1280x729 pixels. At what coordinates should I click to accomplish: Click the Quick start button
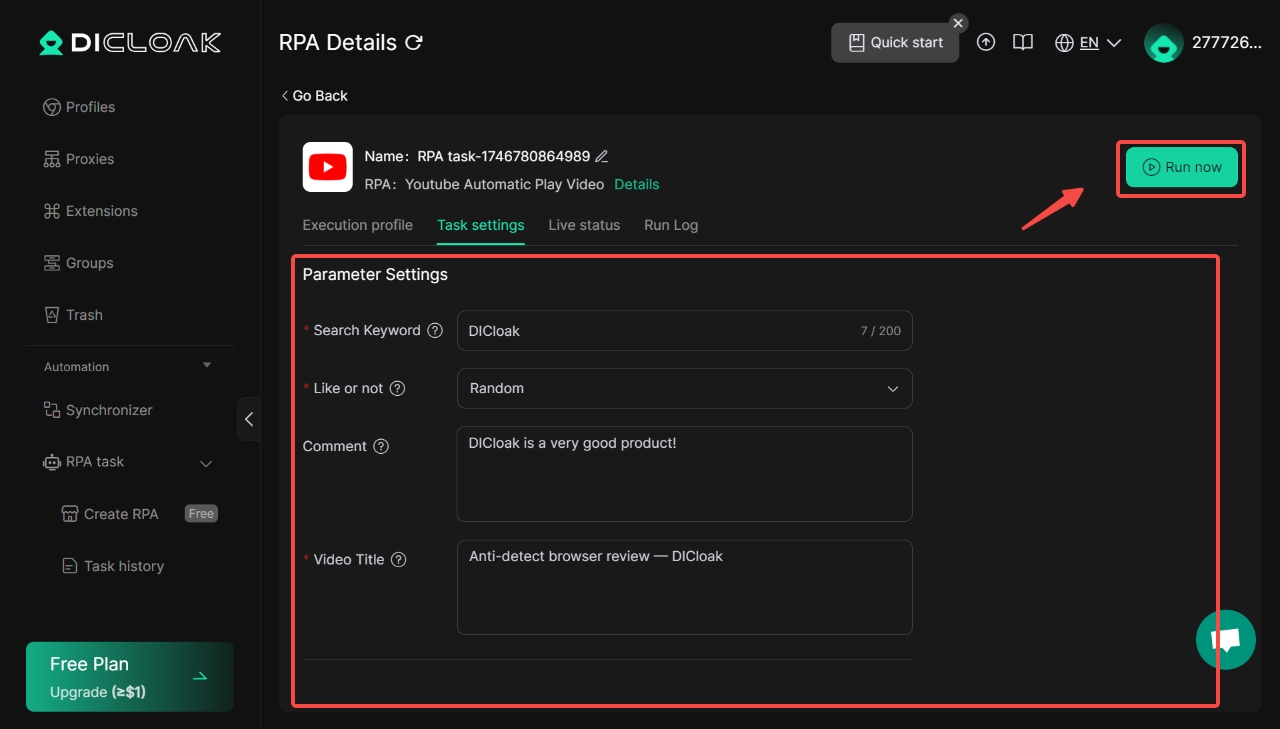click(x=895, y=42)
